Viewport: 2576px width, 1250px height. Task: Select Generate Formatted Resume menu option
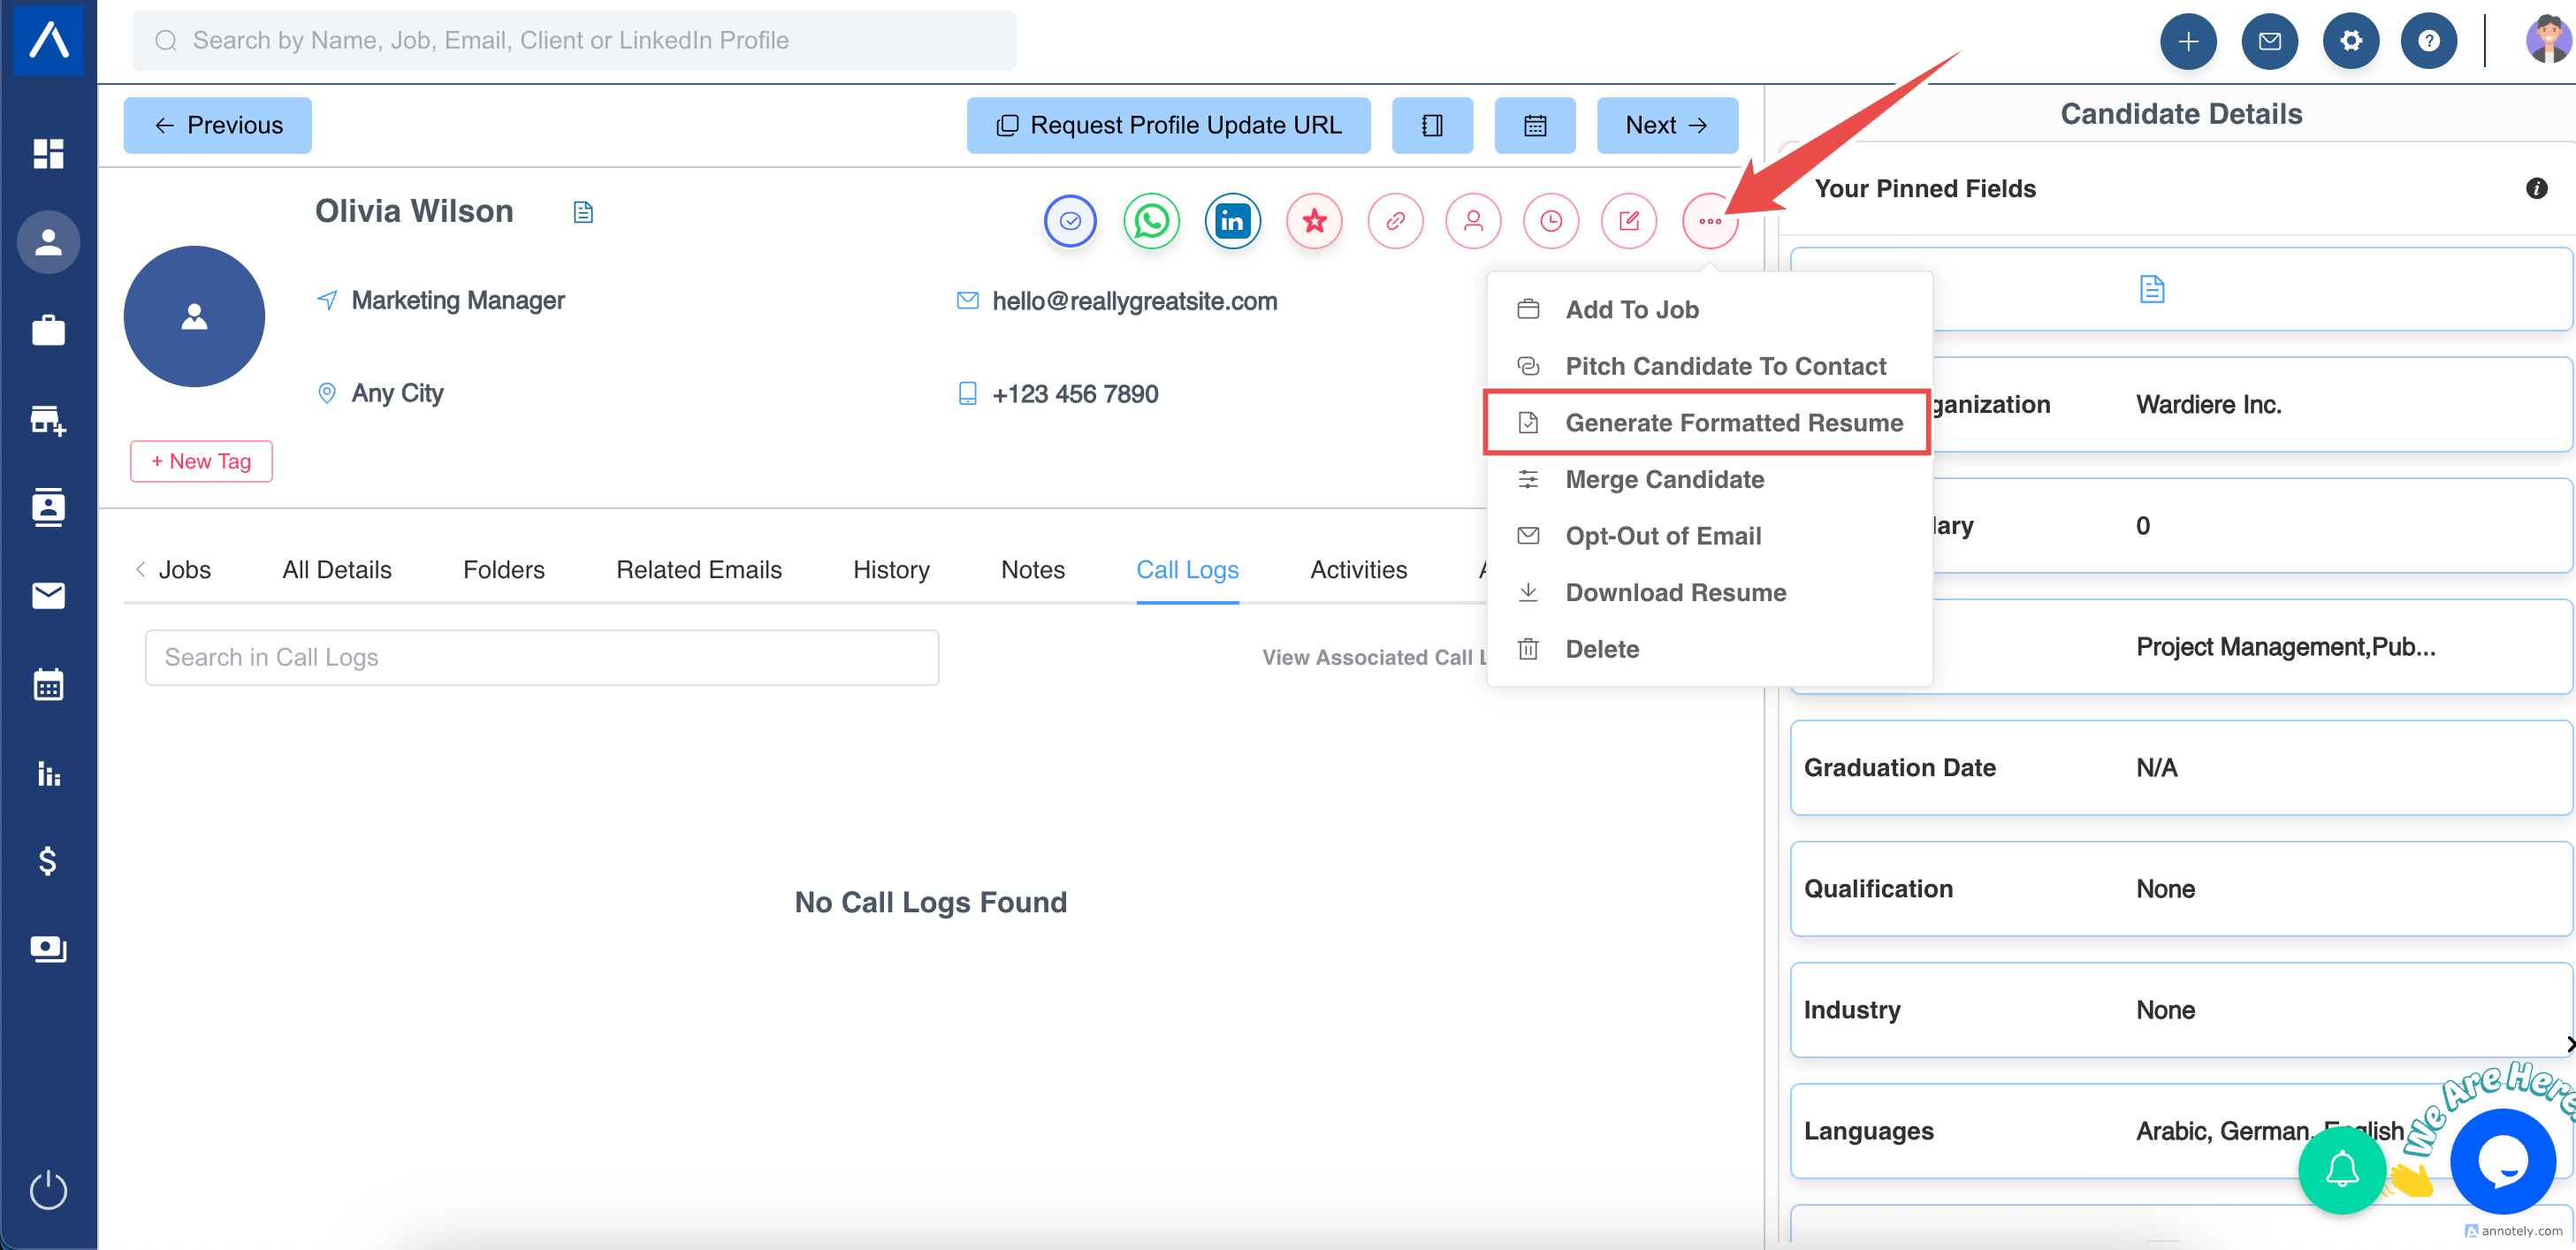point(1733,423)
